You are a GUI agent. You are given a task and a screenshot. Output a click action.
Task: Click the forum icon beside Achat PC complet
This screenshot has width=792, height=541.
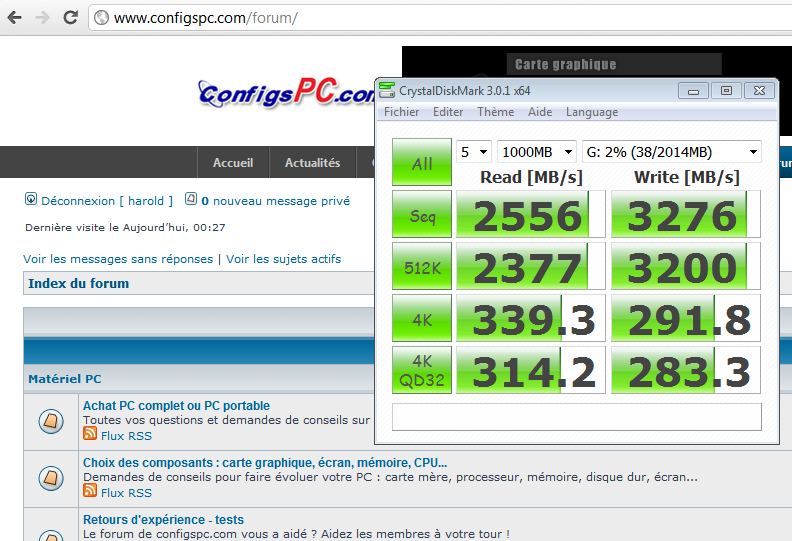[x=52, y=422]
